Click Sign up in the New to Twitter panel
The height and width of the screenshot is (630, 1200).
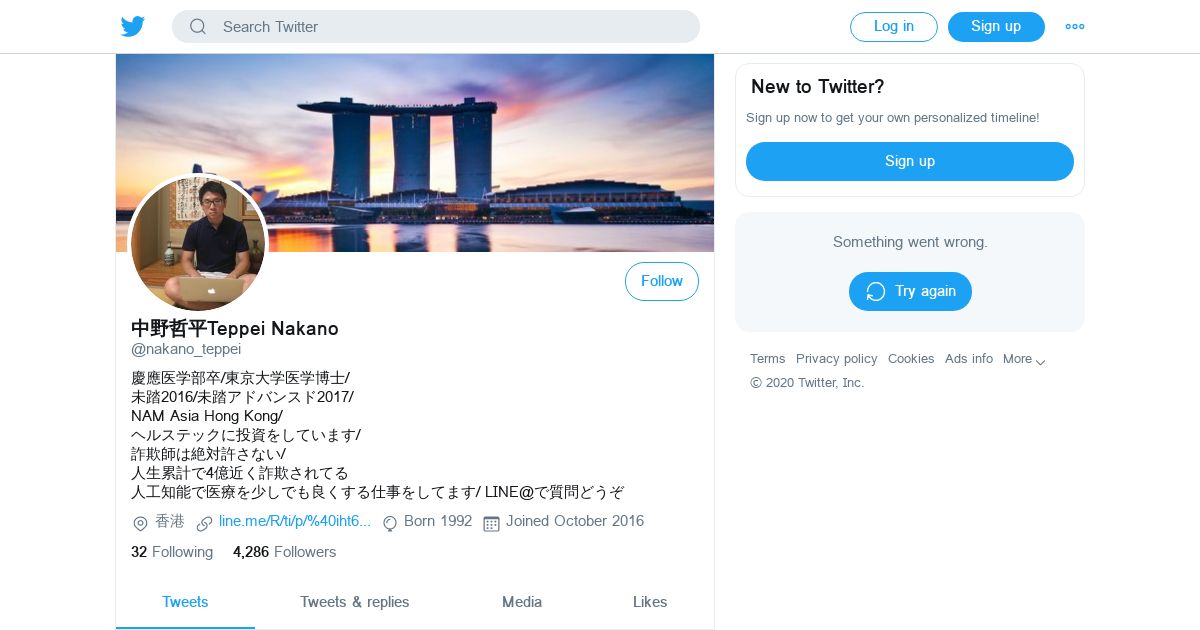click(x=910, y=161)
